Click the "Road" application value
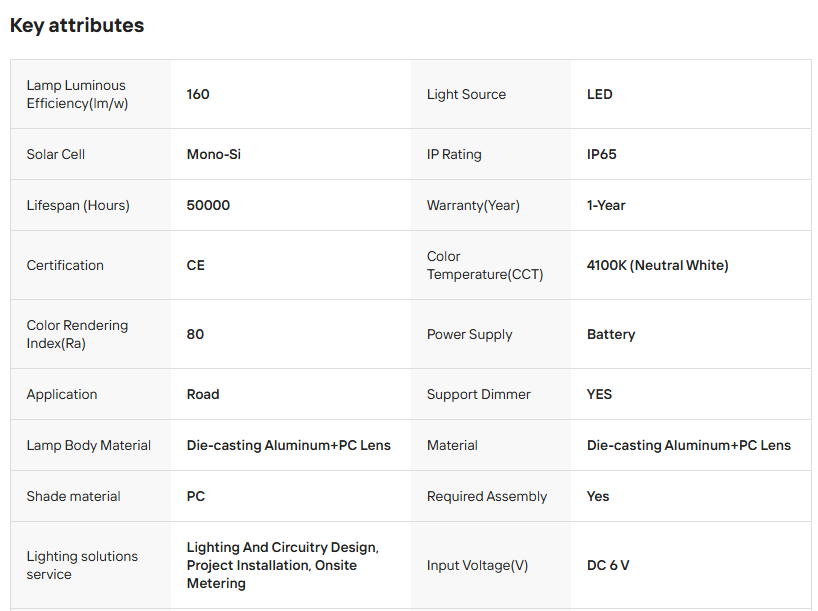 tap(203, 394)
